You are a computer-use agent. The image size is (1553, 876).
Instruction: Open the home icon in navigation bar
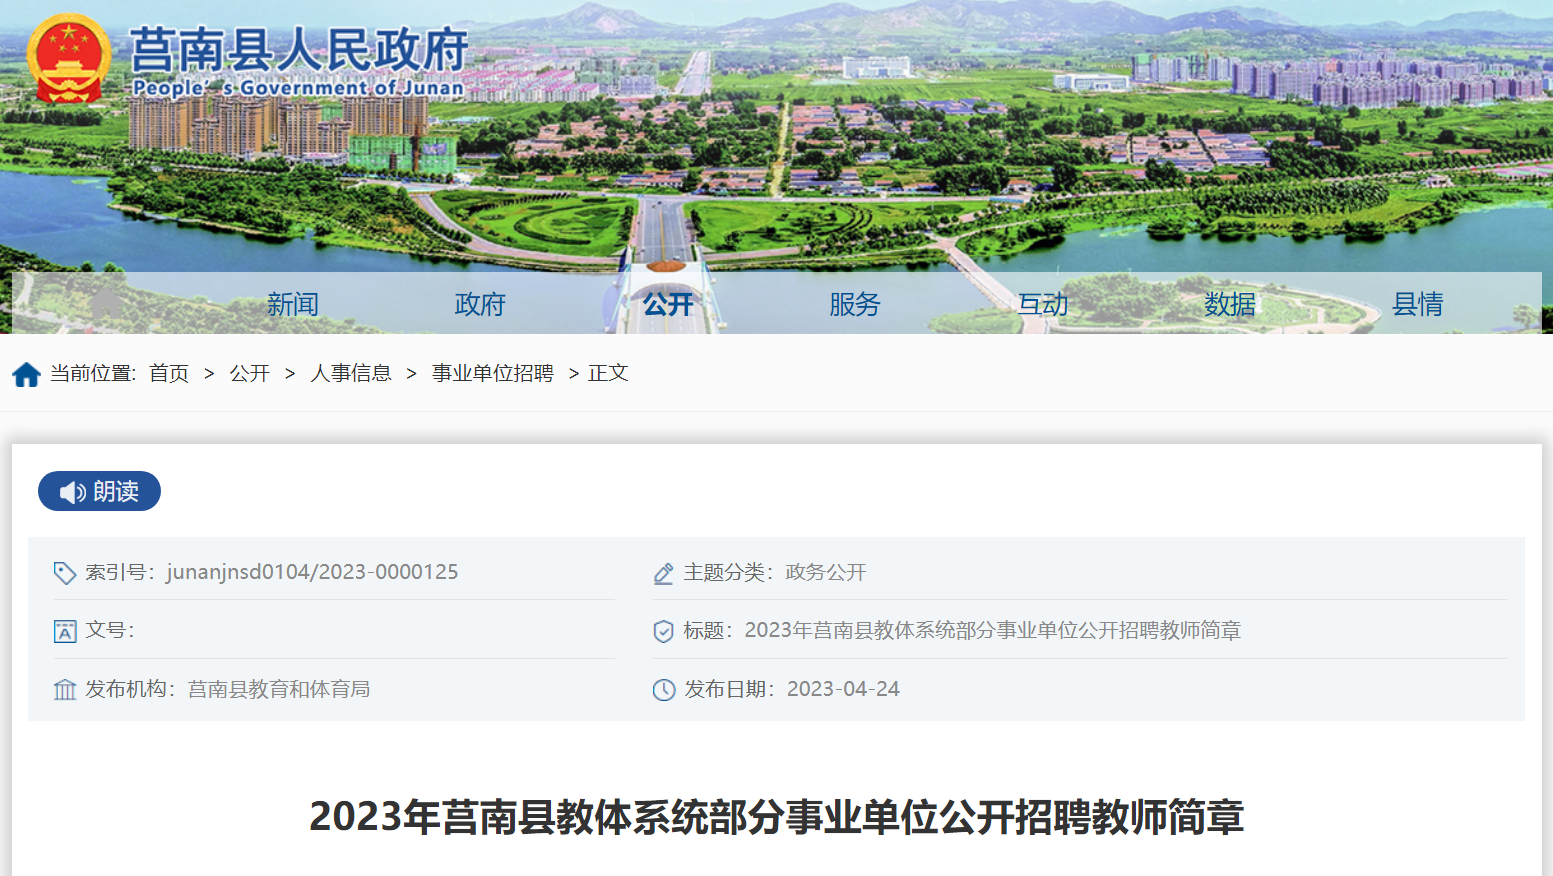(x=106, y=303)
